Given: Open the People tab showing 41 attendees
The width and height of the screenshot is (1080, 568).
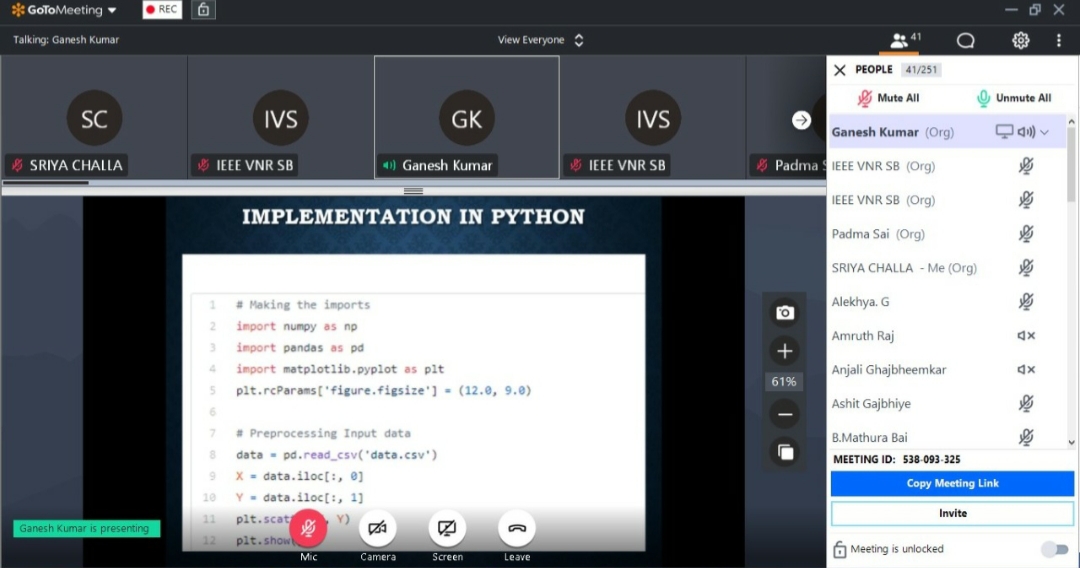Looking at the screenshot, I should [905, 40].
